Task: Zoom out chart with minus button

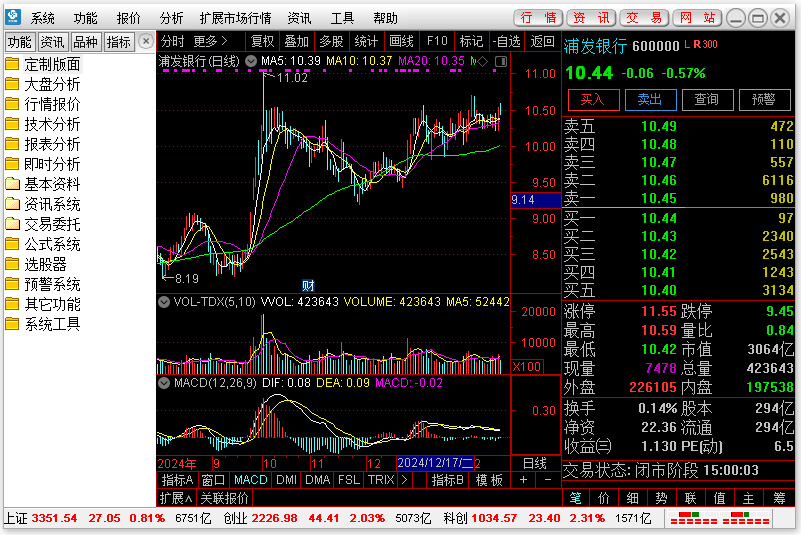Action: click(x=548, y=480)
